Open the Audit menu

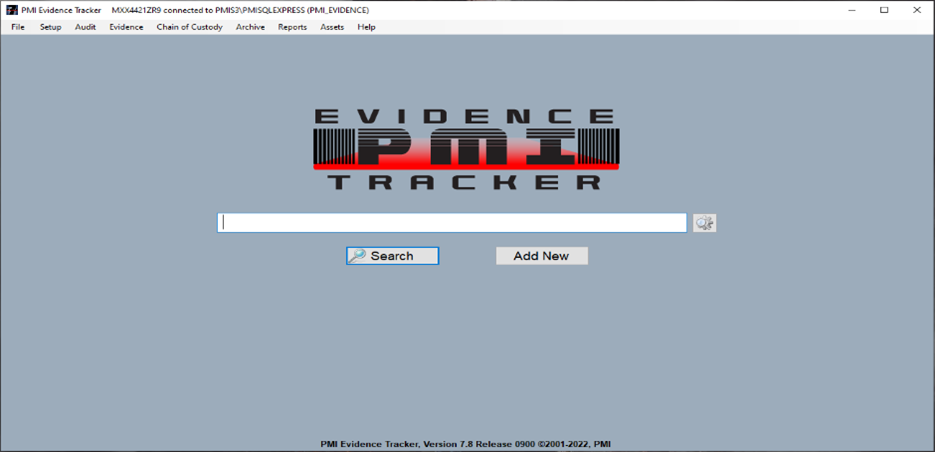coord(85,27)
